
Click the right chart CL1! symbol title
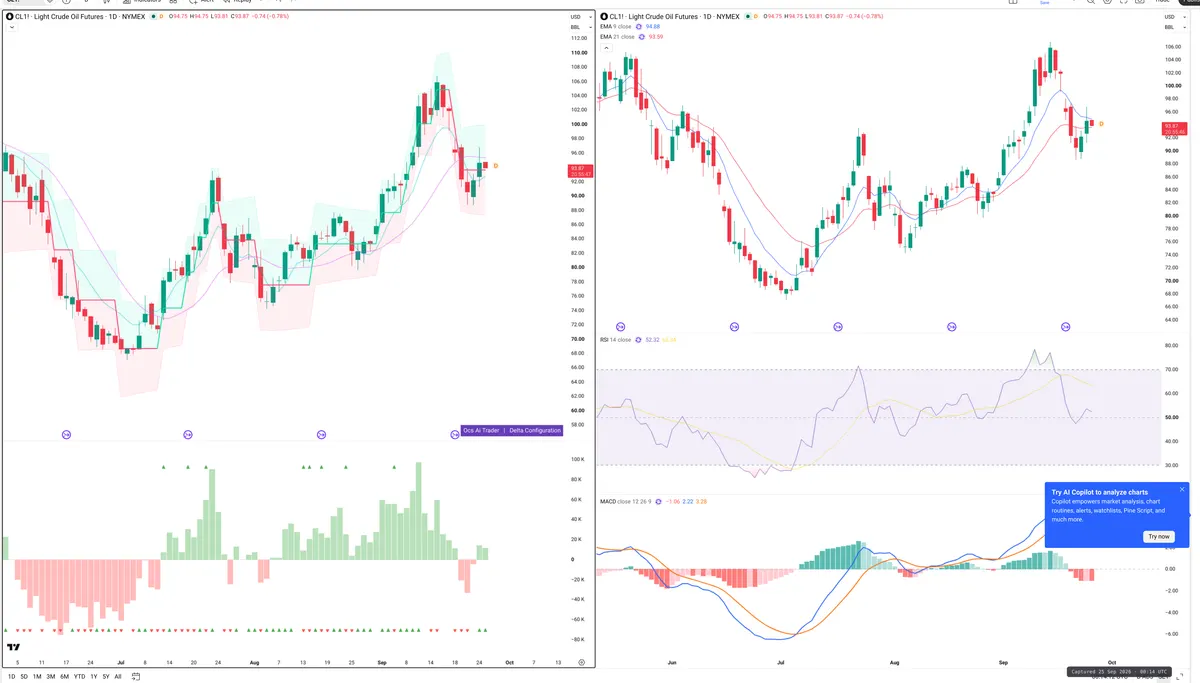674,17
